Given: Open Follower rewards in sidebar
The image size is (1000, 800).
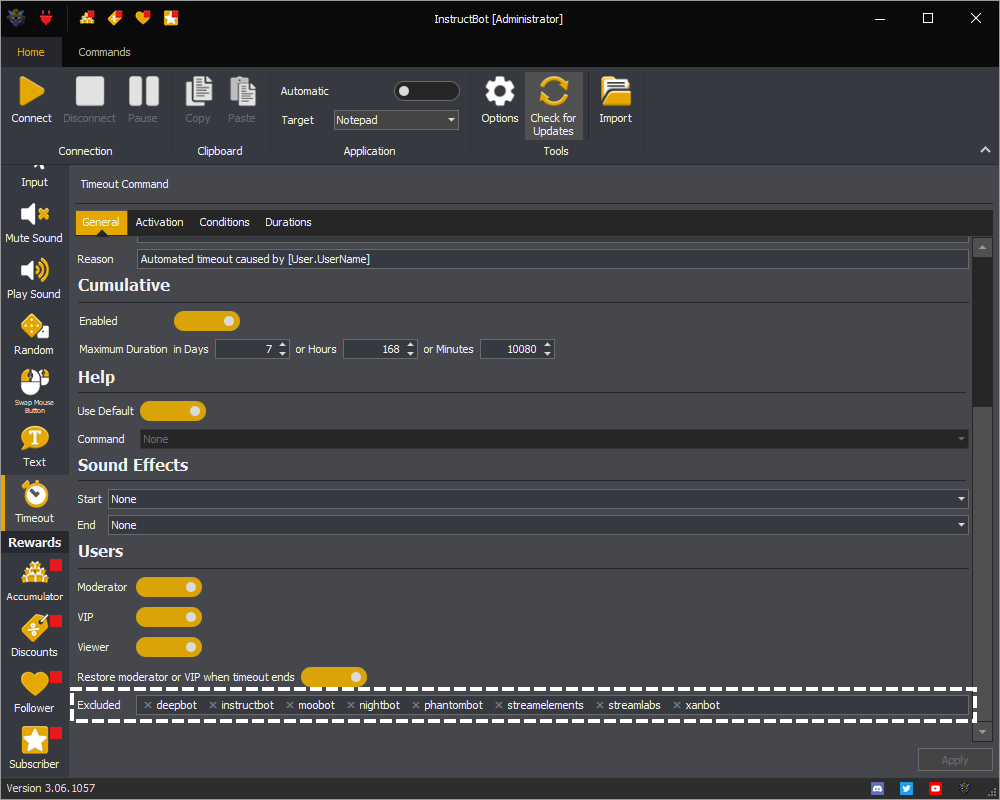Looking at the screenshot, I should (34, 692).
